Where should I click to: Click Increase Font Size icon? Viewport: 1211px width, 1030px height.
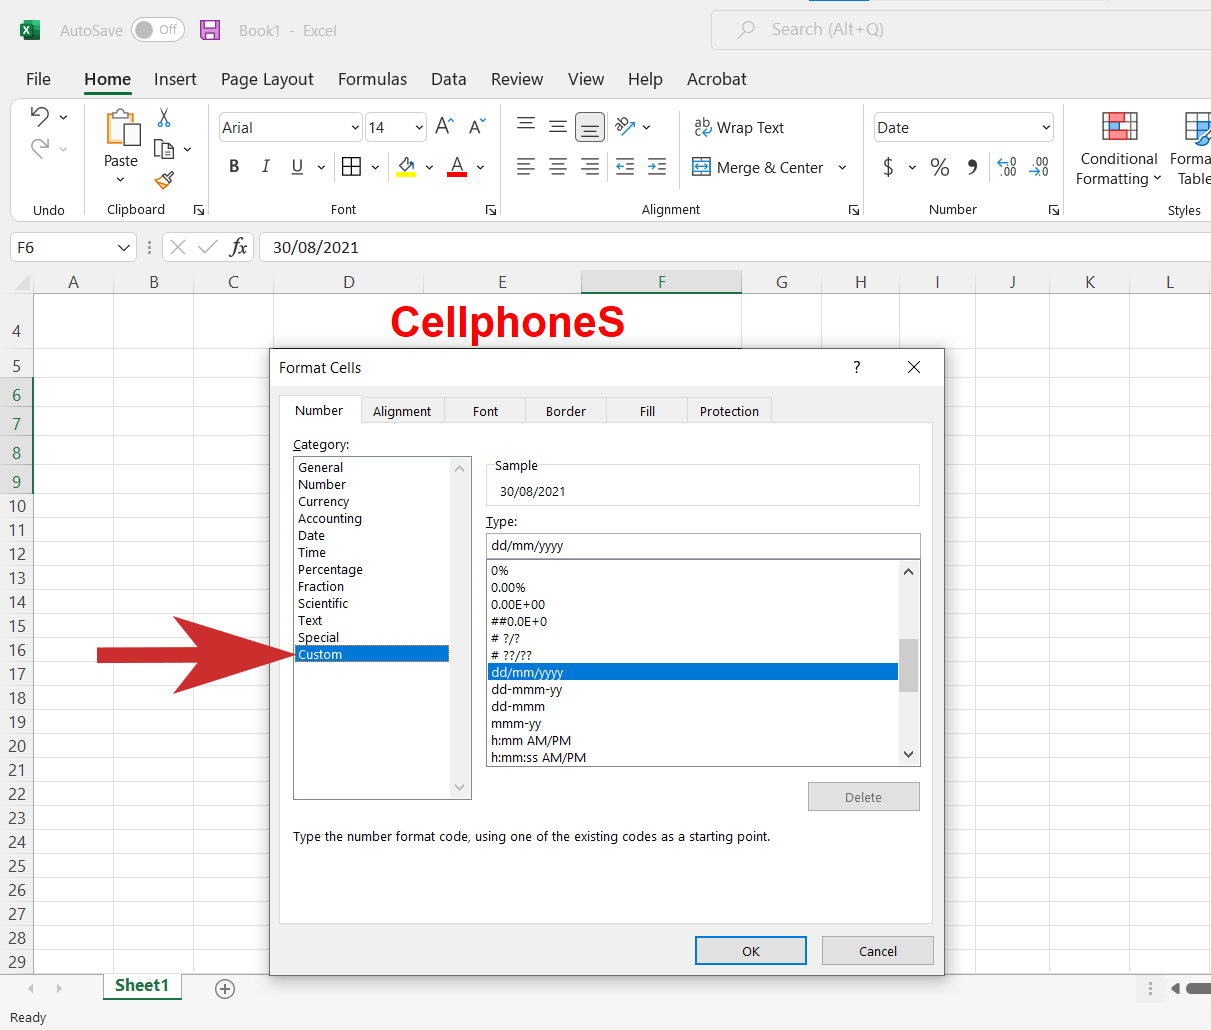click(445, 127)
